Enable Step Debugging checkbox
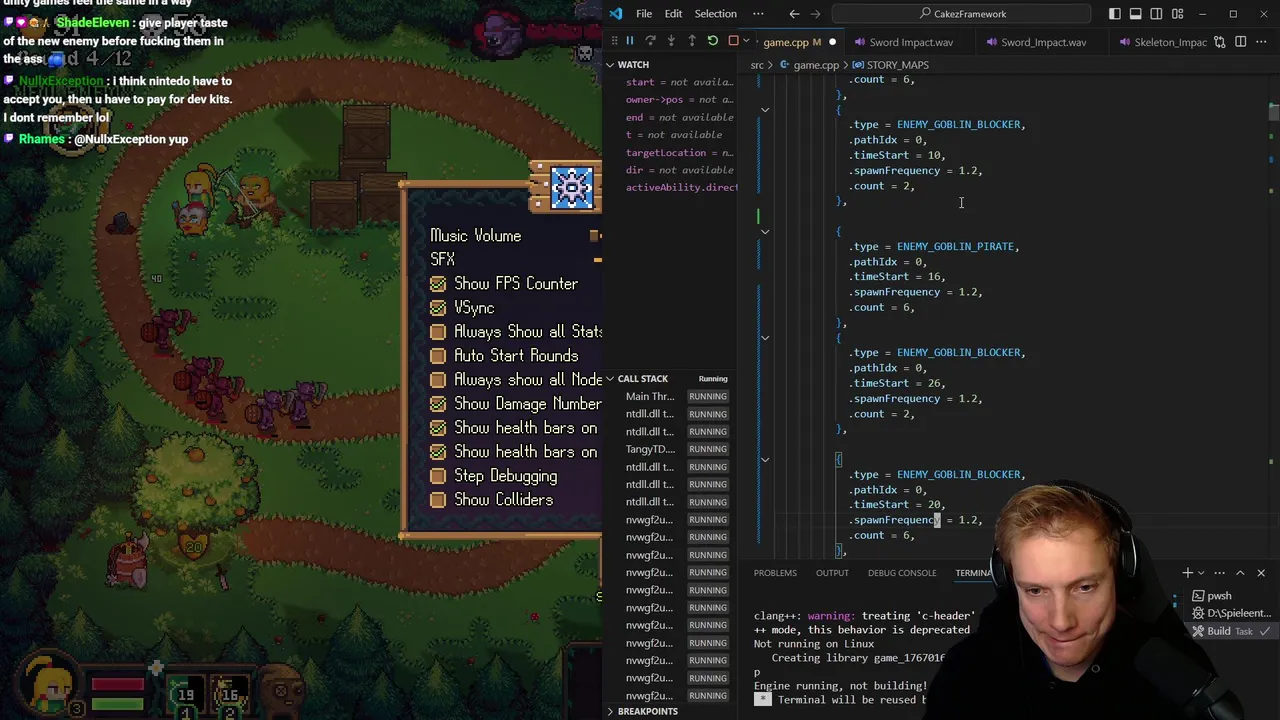This screenshot has height=720, width=1280. 438,476
